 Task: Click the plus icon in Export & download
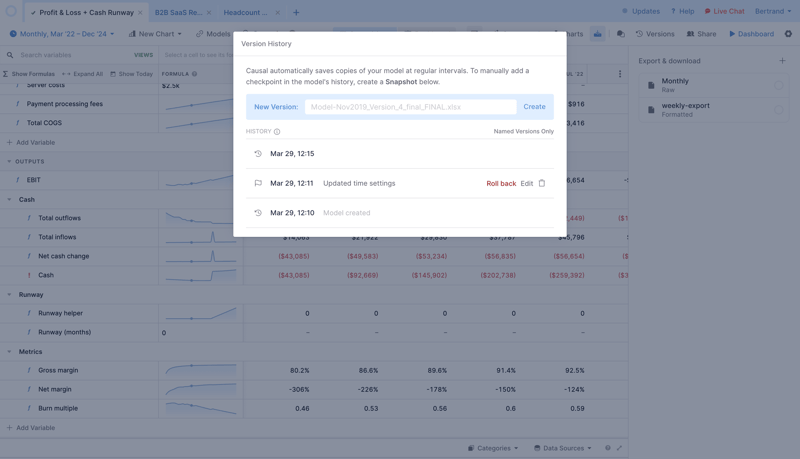782,61
